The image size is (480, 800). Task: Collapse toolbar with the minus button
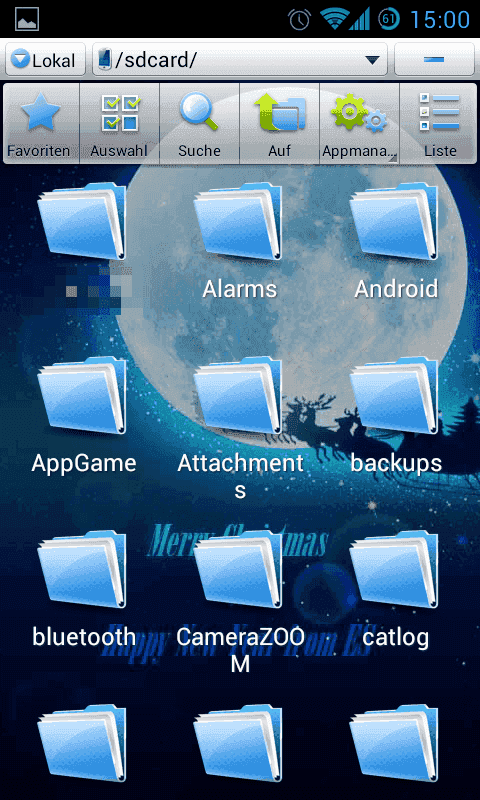(434, 60)
